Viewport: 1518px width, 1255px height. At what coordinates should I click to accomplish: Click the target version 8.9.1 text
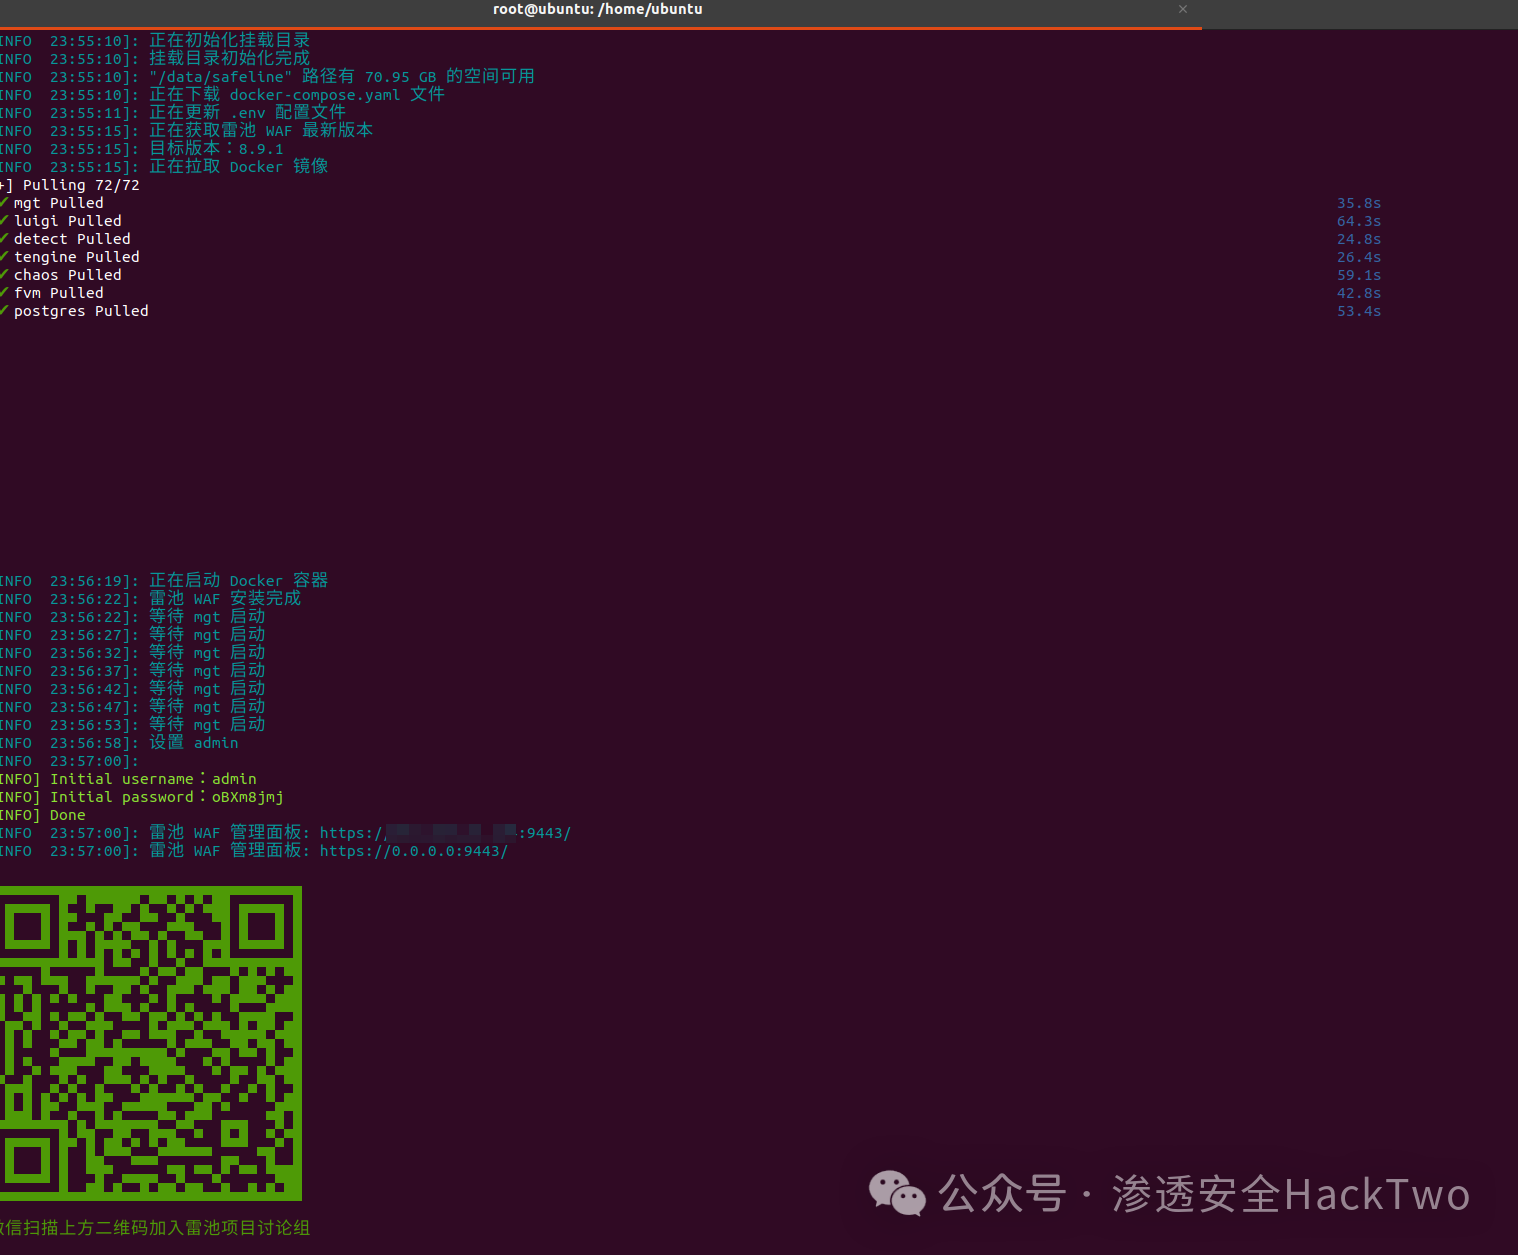click(261, 149)
